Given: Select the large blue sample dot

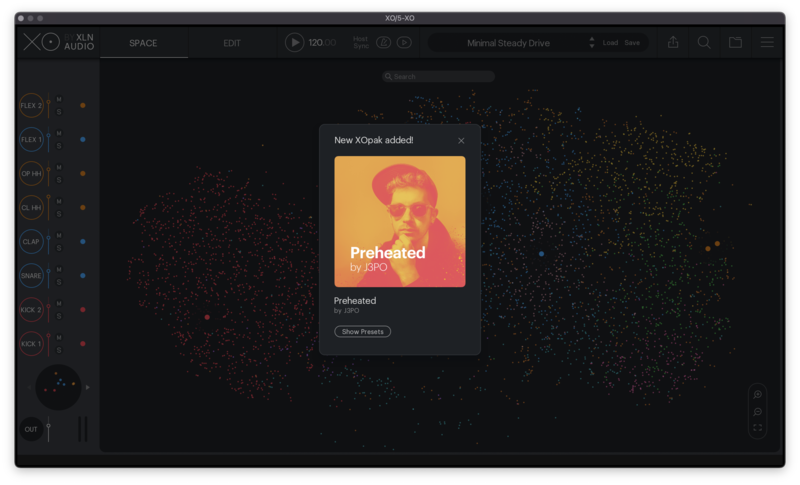Looking at the screenshot, I should pos(541,253).
